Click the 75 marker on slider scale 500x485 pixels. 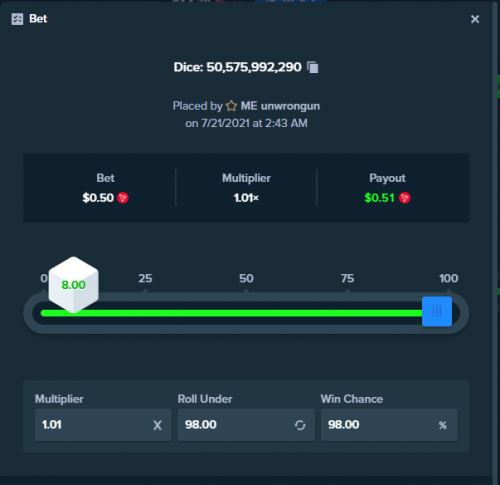347,278
